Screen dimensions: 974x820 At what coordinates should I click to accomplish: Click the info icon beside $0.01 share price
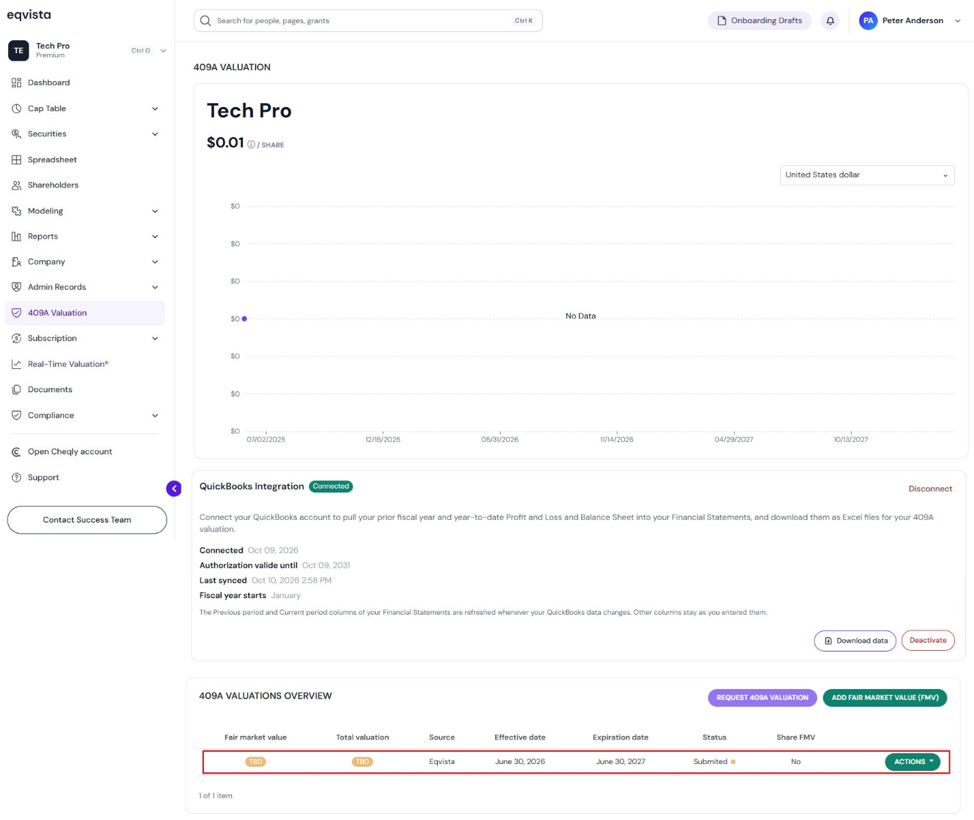(251, 144)
